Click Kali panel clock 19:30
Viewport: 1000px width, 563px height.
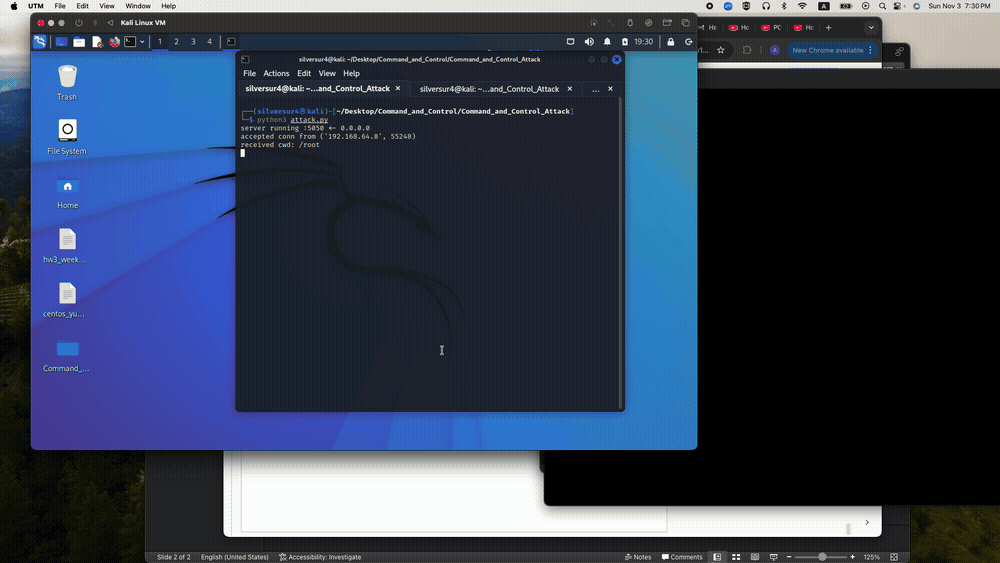tap(643, 42)
